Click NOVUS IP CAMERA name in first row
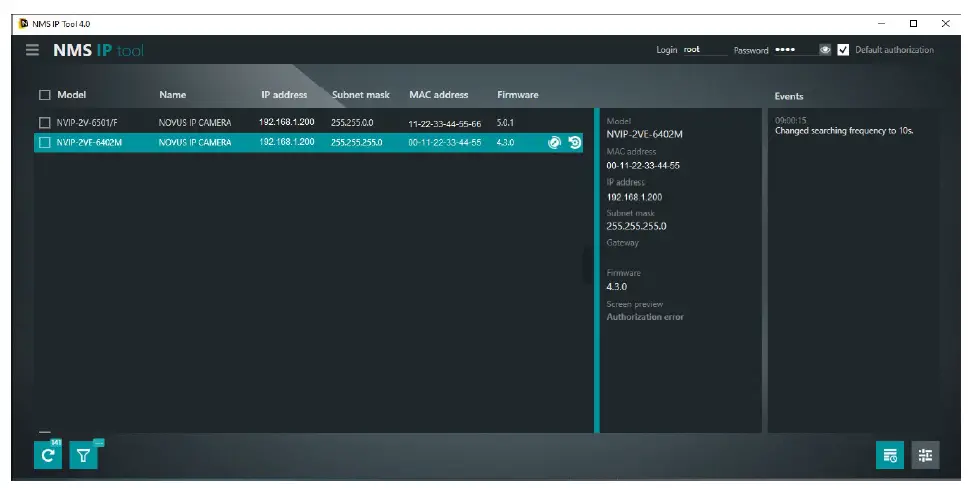 (x=195, y=123)
